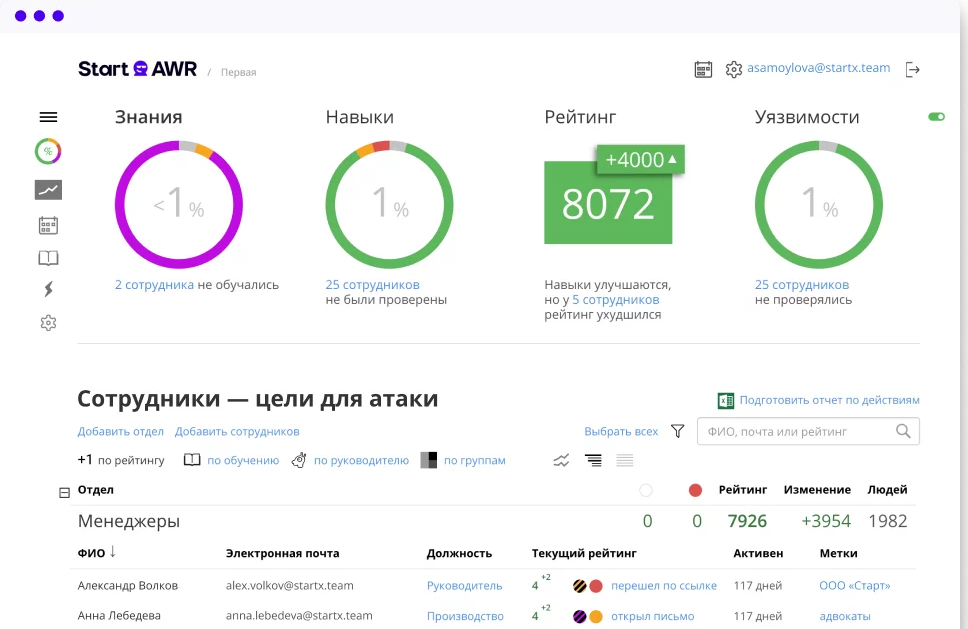The image size is (968, 629).
Task: Click the logout icon
Action: pyautogui.click(x=912, y=70)
